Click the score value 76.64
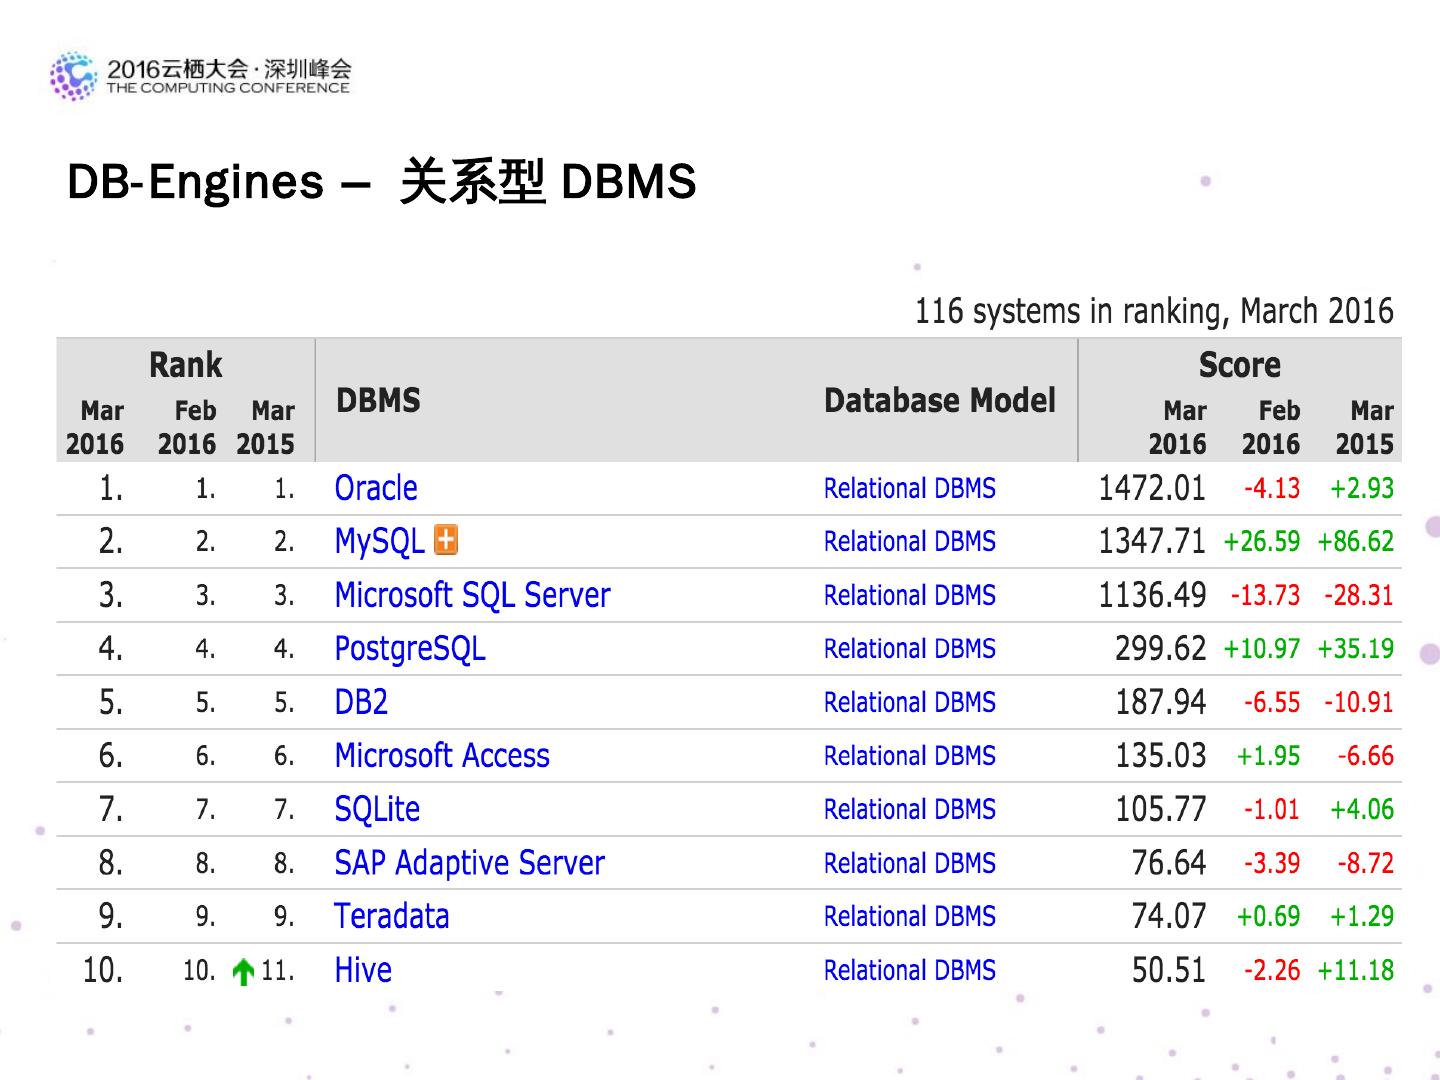 click(1169, 863)
